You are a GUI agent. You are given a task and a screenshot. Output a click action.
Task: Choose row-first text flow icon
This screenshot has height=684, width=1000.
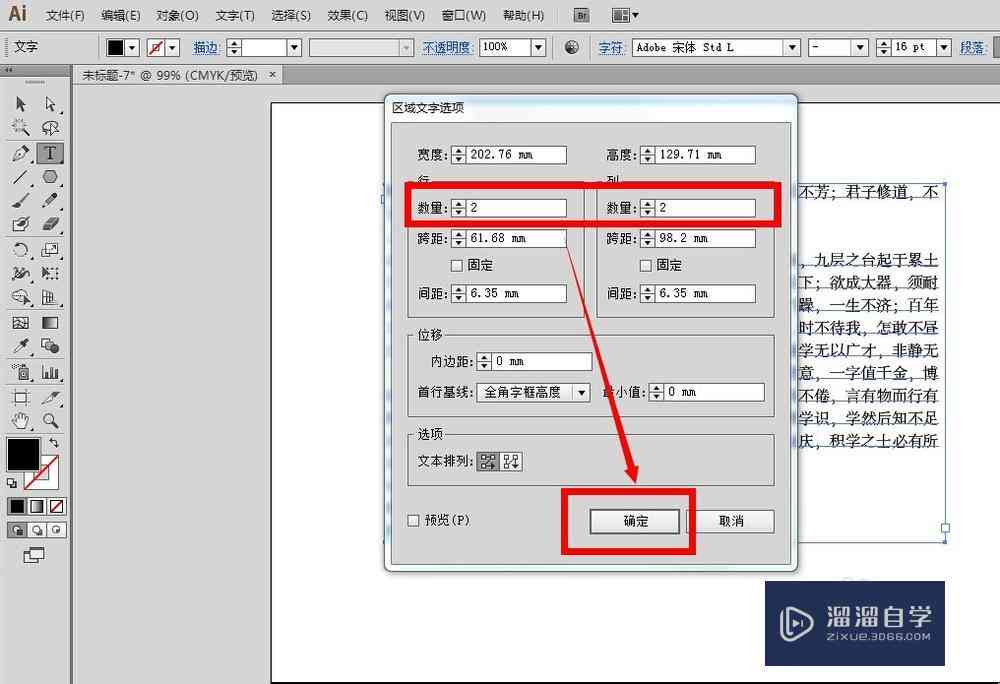click(x=488, y=462)
